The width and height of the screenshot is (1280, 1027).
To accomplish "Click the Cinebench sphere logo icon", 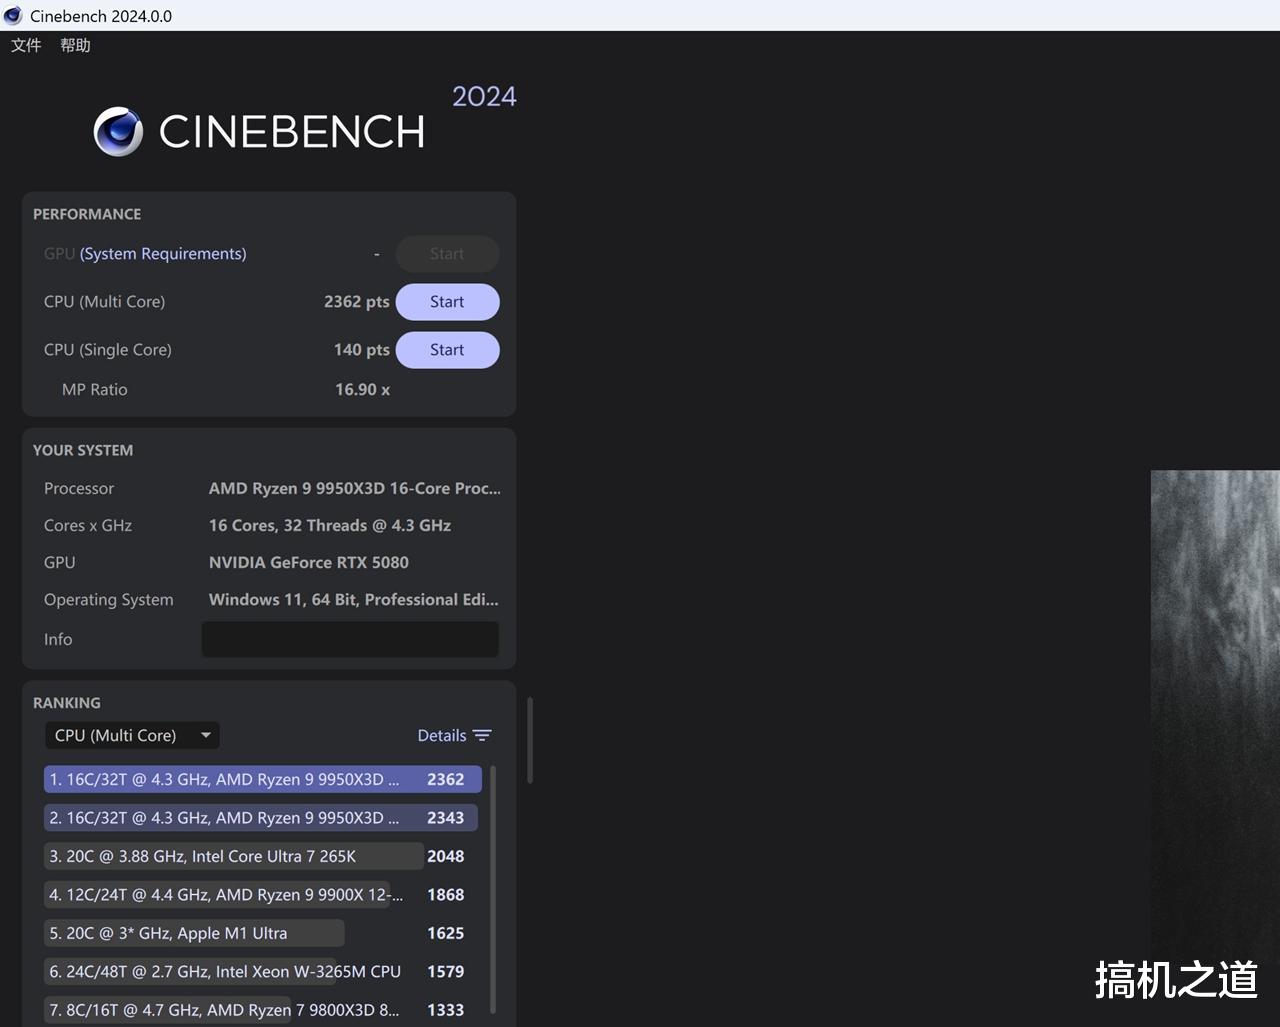I will 118,131.
